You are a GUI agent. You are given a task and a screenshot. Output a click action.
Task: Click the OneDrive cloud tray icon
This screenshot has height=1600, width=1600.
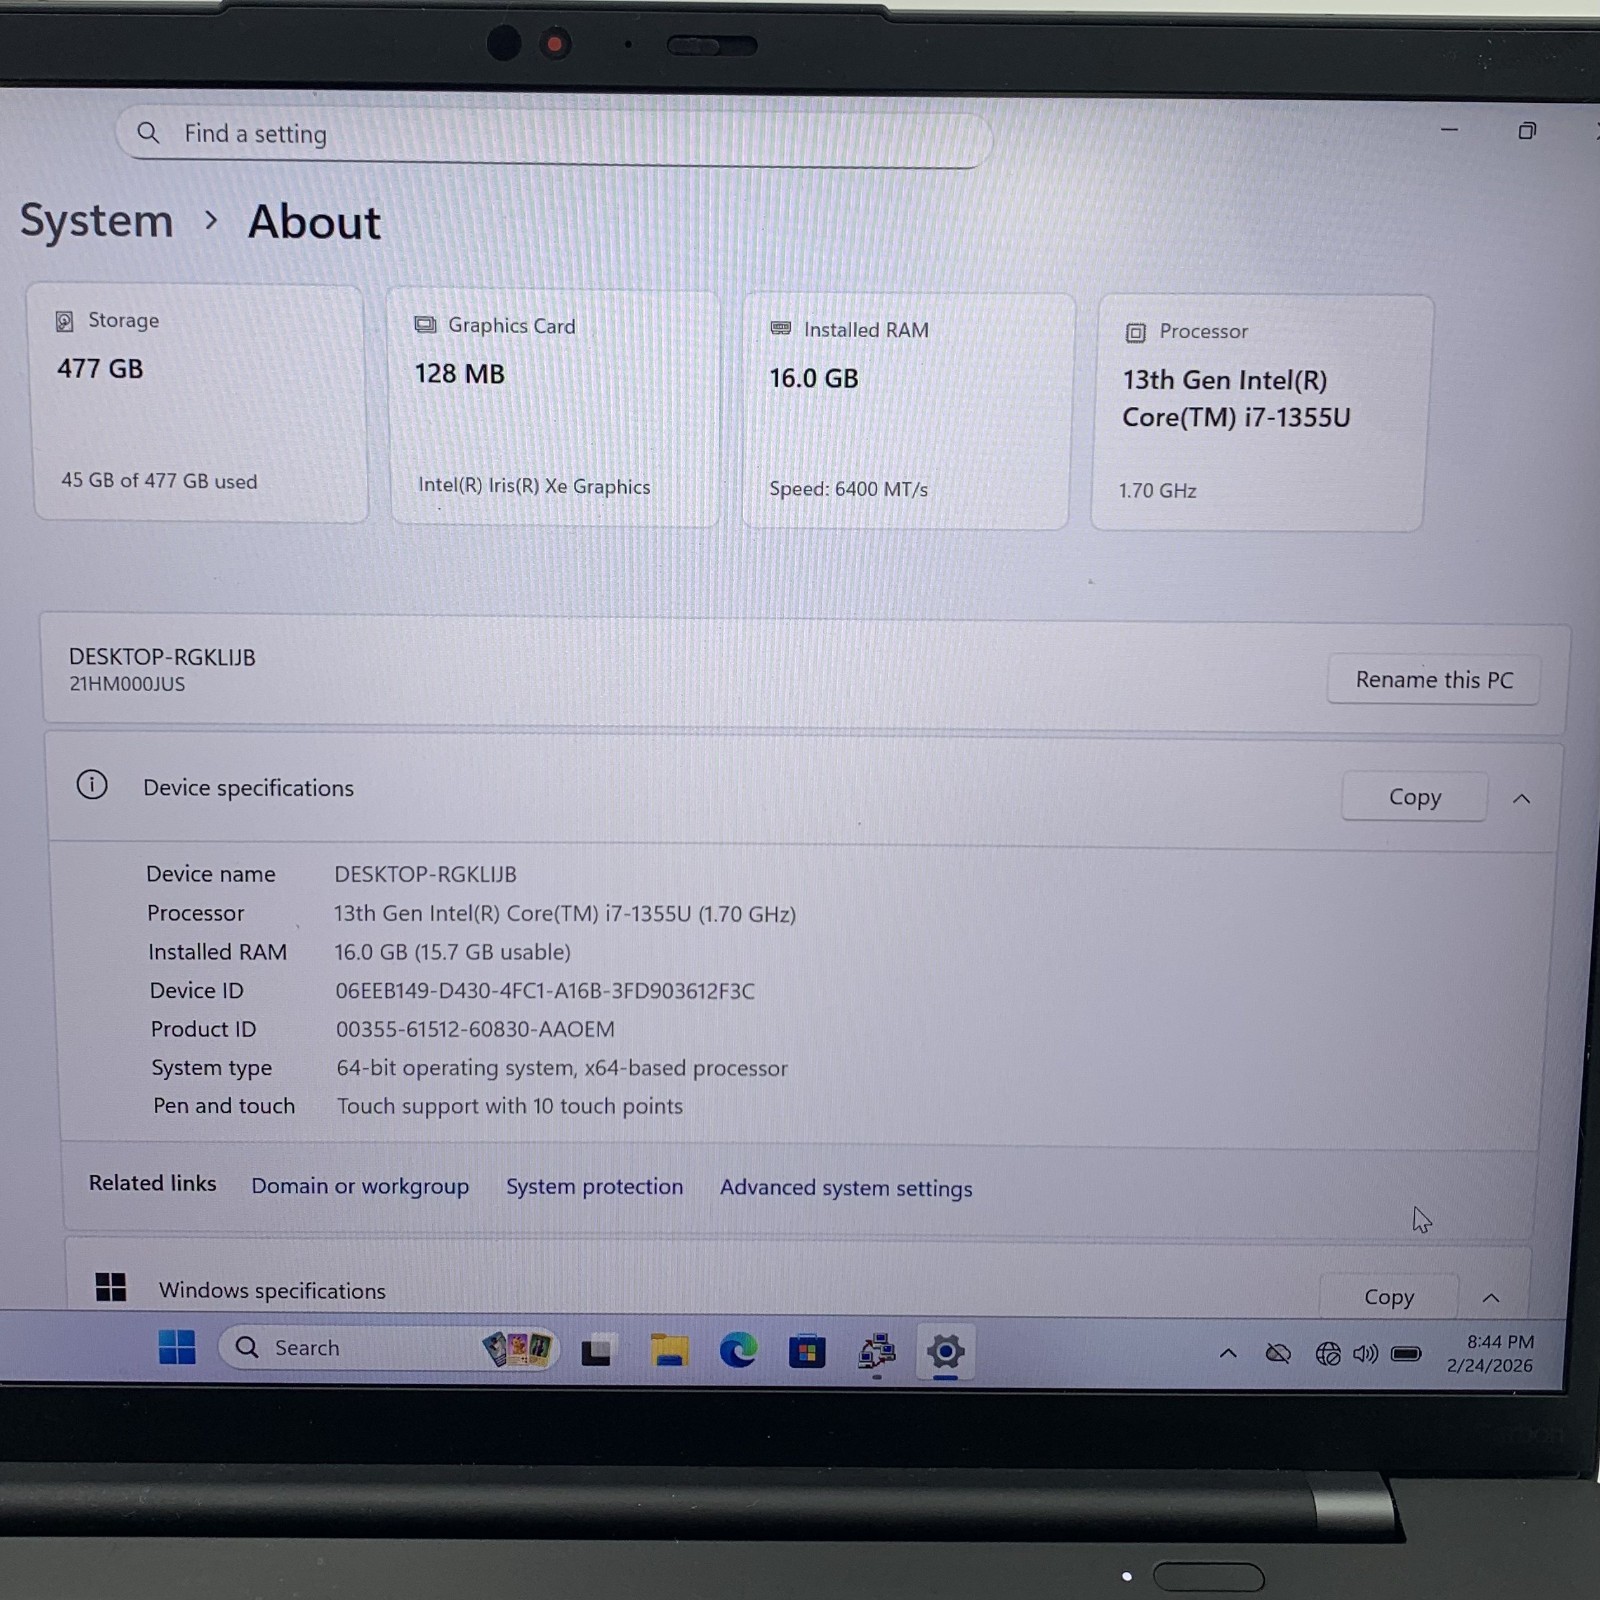[x=1278, y=1354]
